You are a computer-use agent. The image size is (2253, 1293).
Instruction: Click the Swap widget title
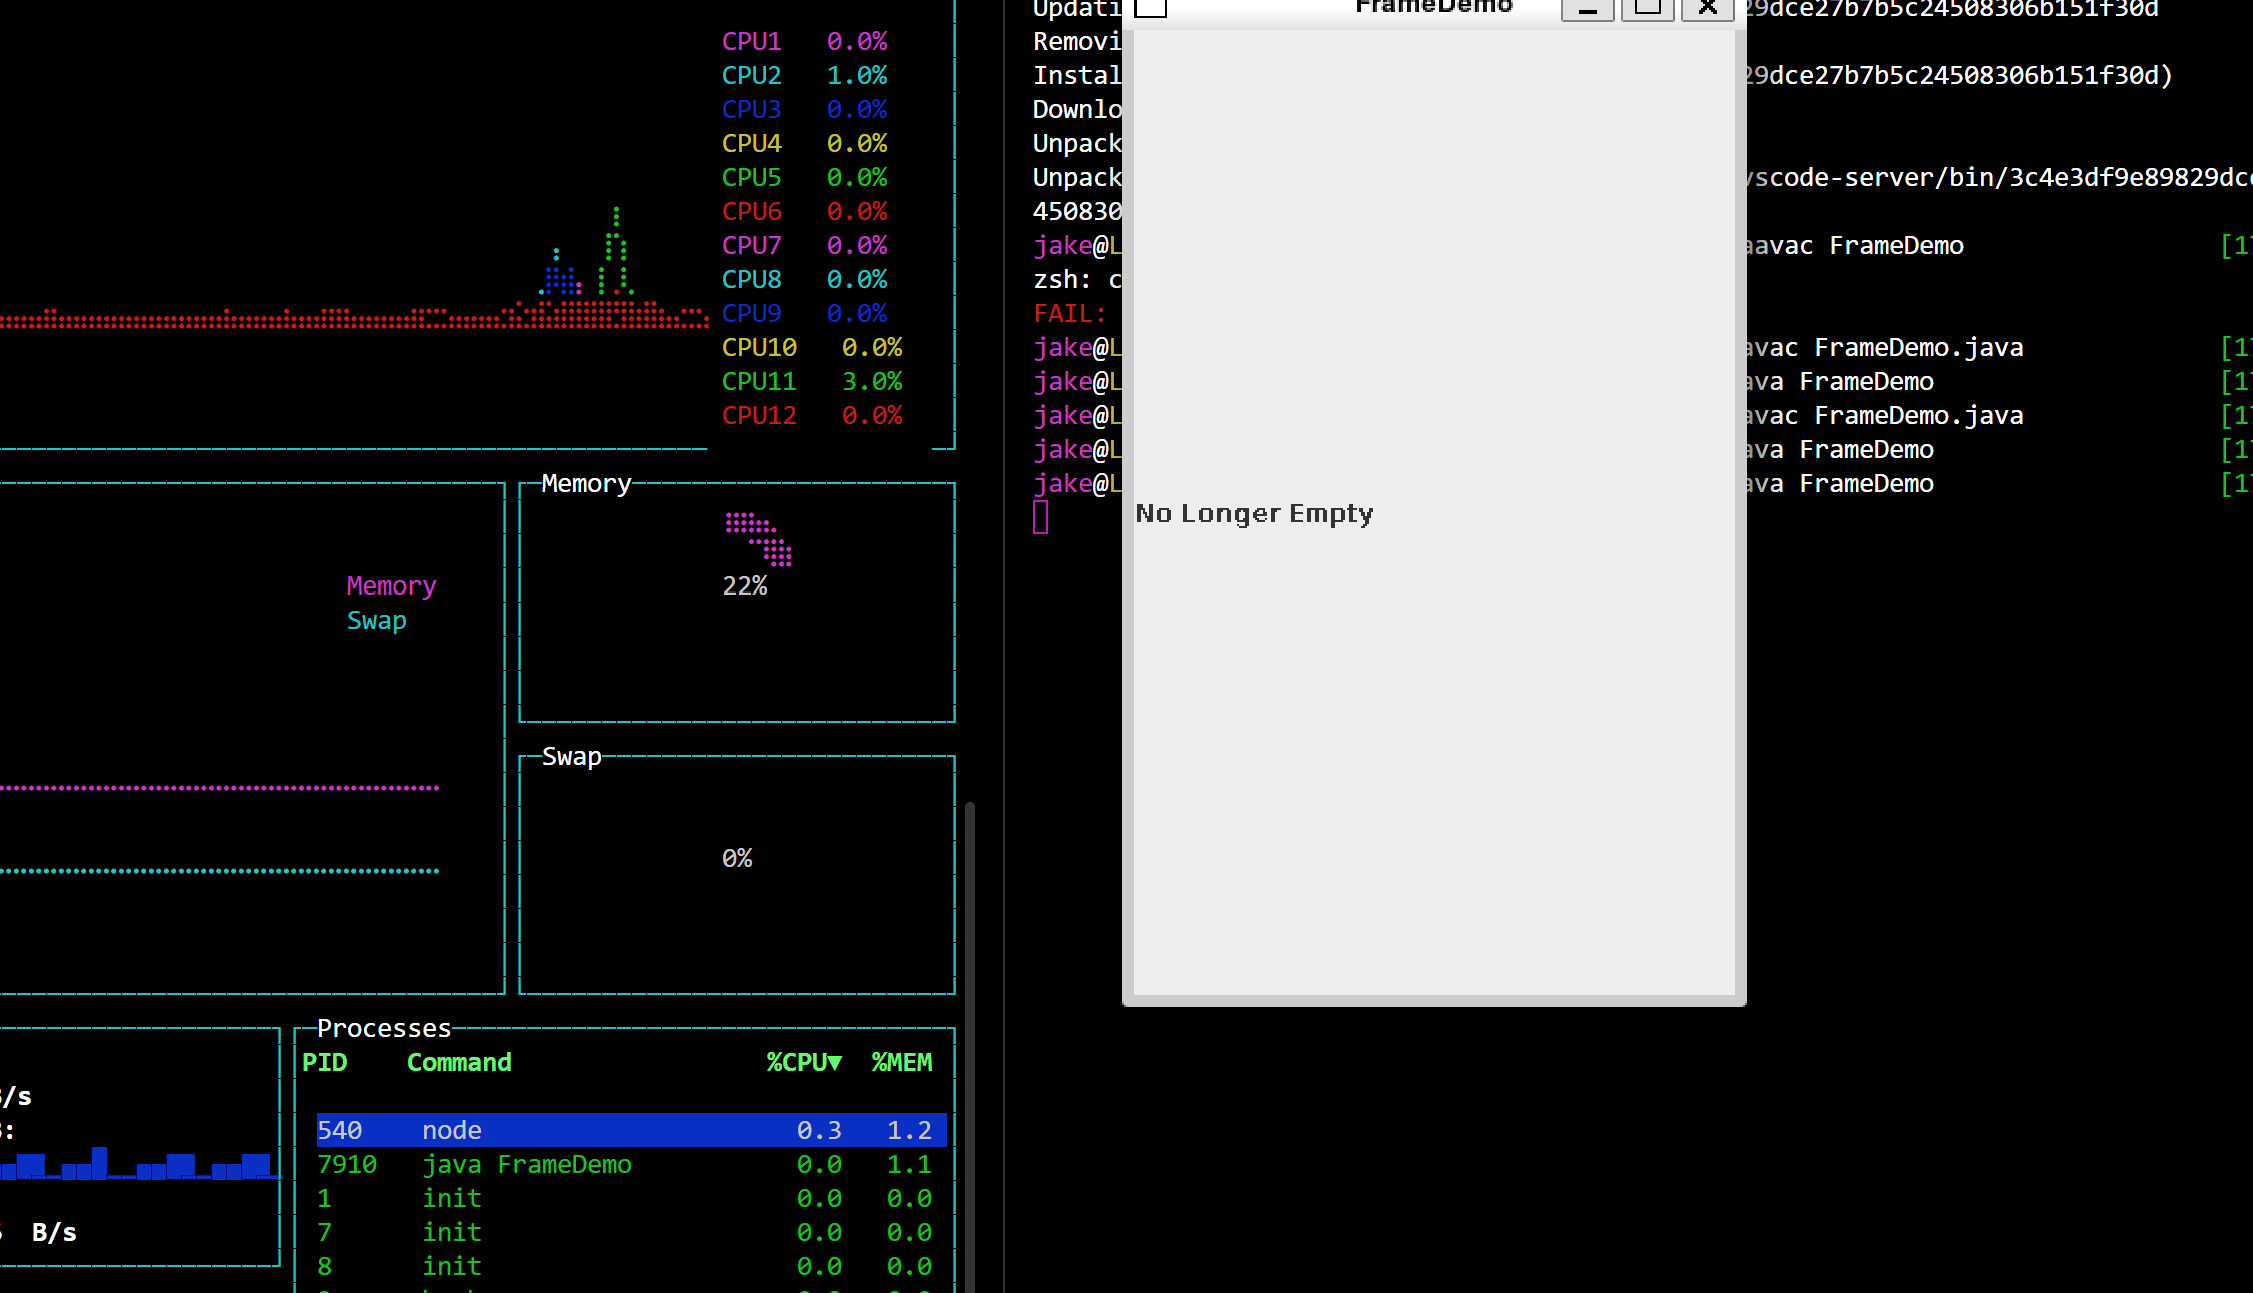click(571, 756)
